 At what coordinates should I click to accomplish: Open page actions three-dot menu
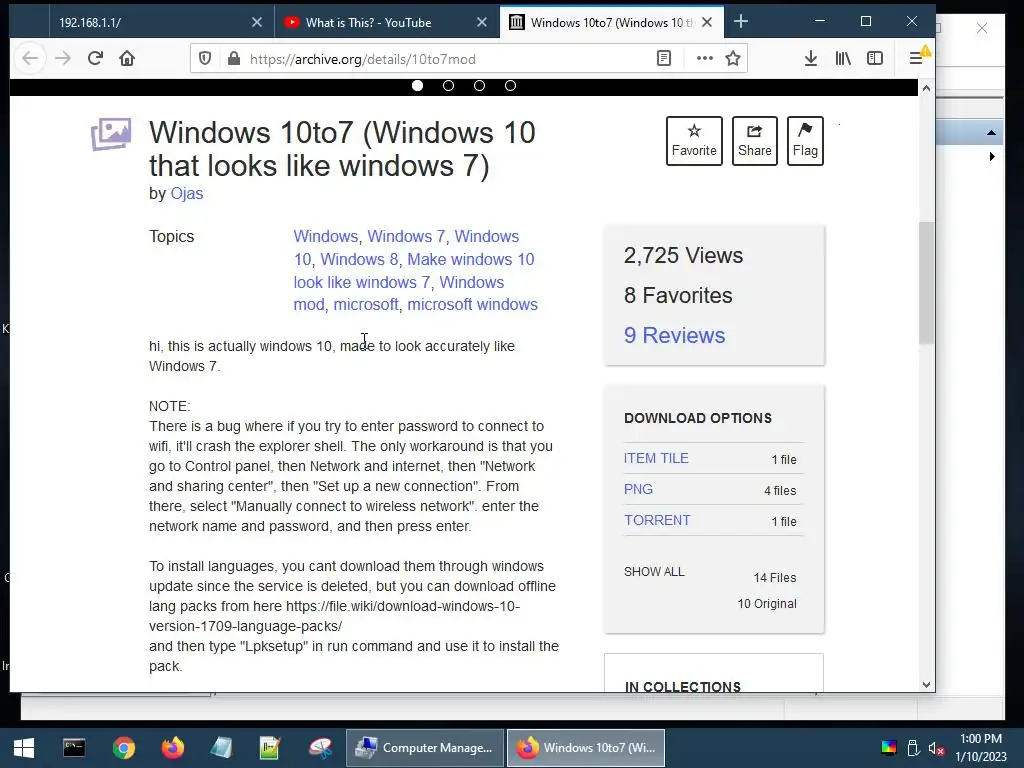(705, 59)
